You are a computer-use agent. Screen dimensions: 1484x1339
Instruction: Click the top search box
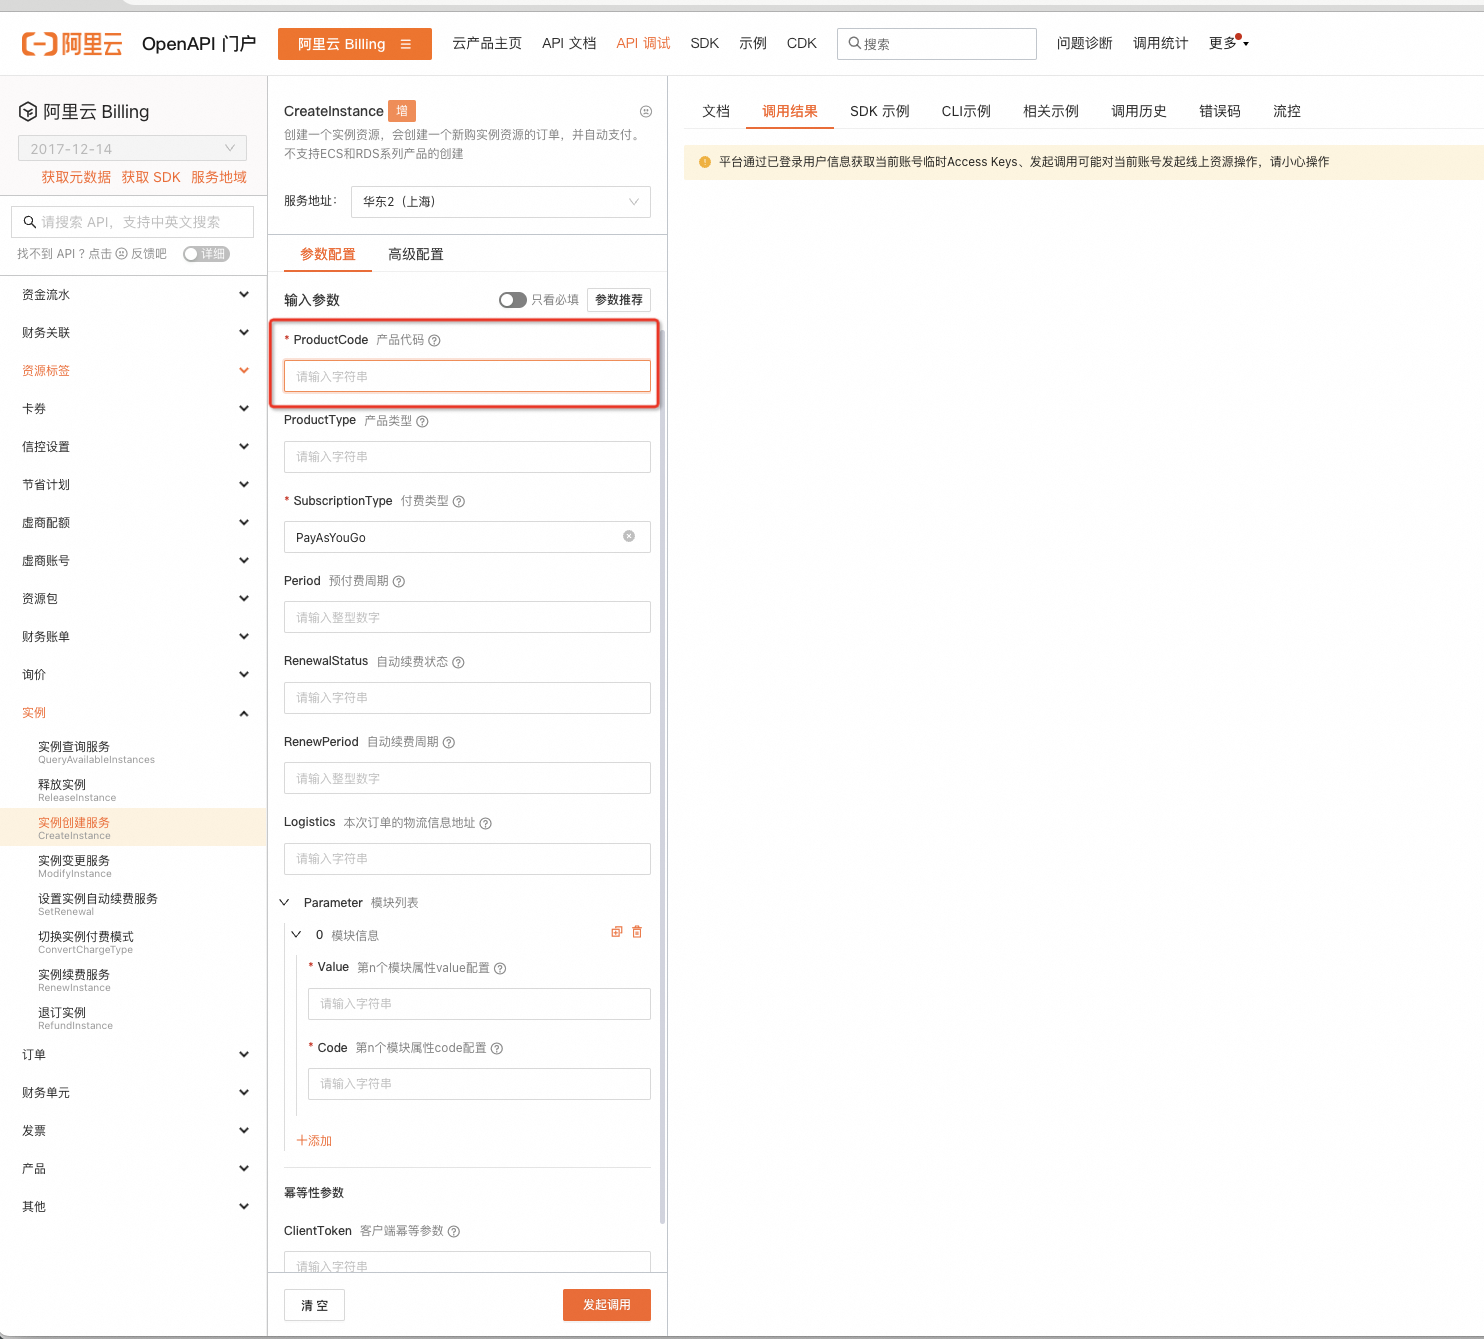[x=937, y=44]
